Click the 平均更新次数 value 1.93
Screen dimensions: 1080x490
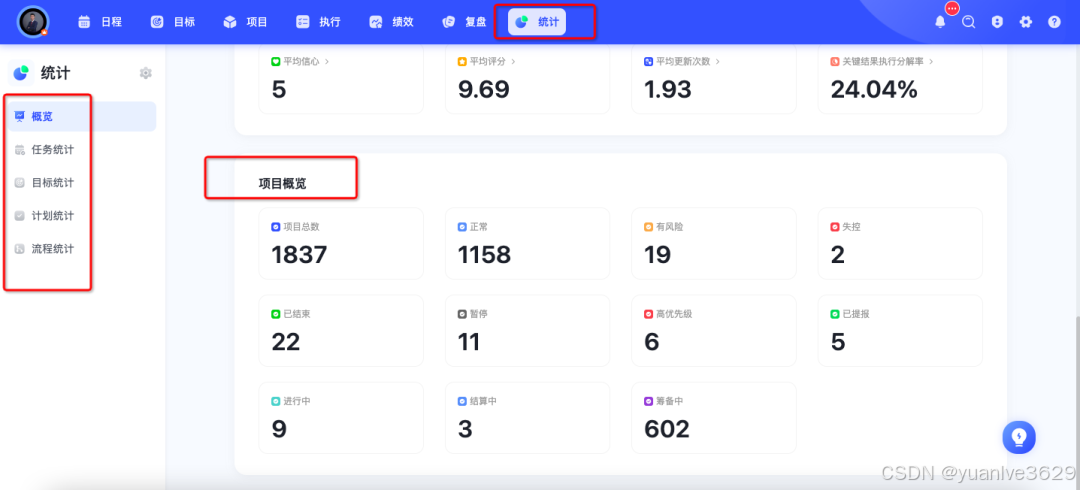667,90
